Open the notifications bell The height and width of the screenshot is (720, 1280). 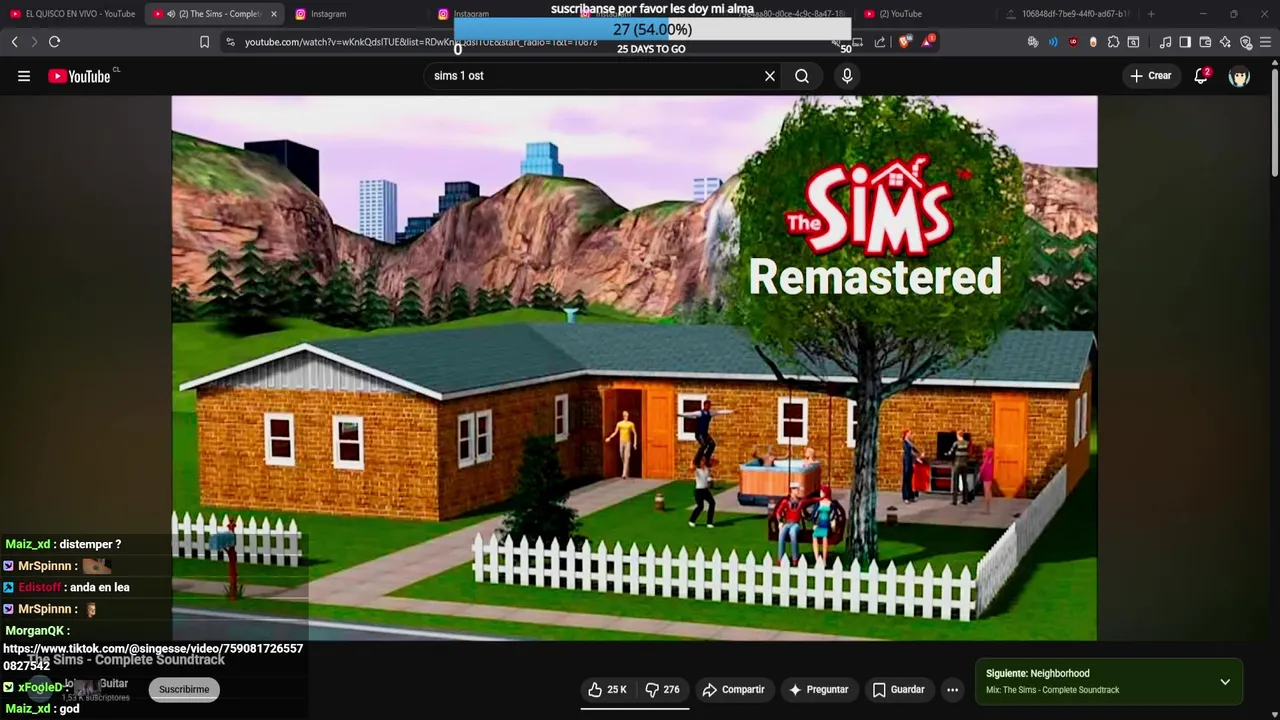[x=1201, y=76]
